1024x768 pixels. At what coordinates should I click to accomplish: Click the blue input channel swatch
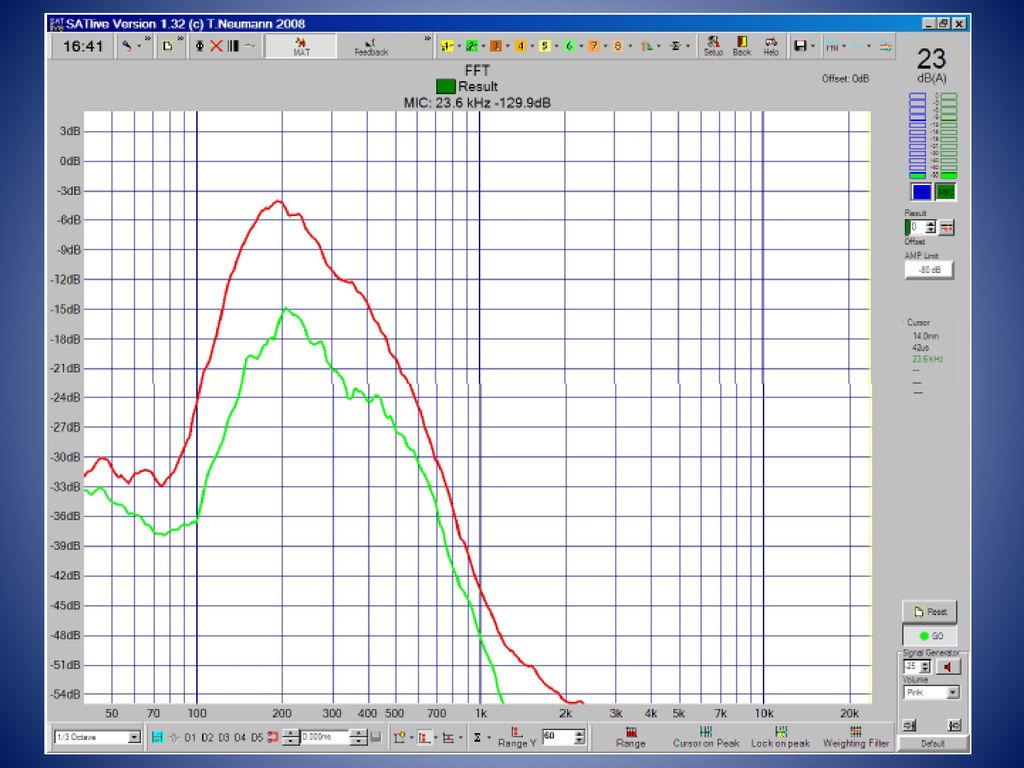921,192
